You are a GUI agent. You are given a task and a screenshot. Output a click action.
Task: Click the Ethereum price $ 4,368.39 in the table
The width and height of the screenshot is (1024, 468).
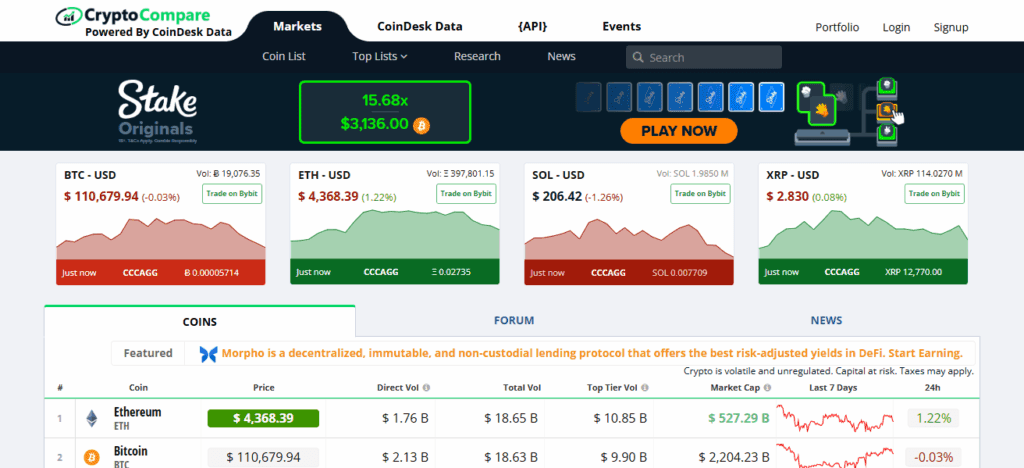(x=263, y=418)
